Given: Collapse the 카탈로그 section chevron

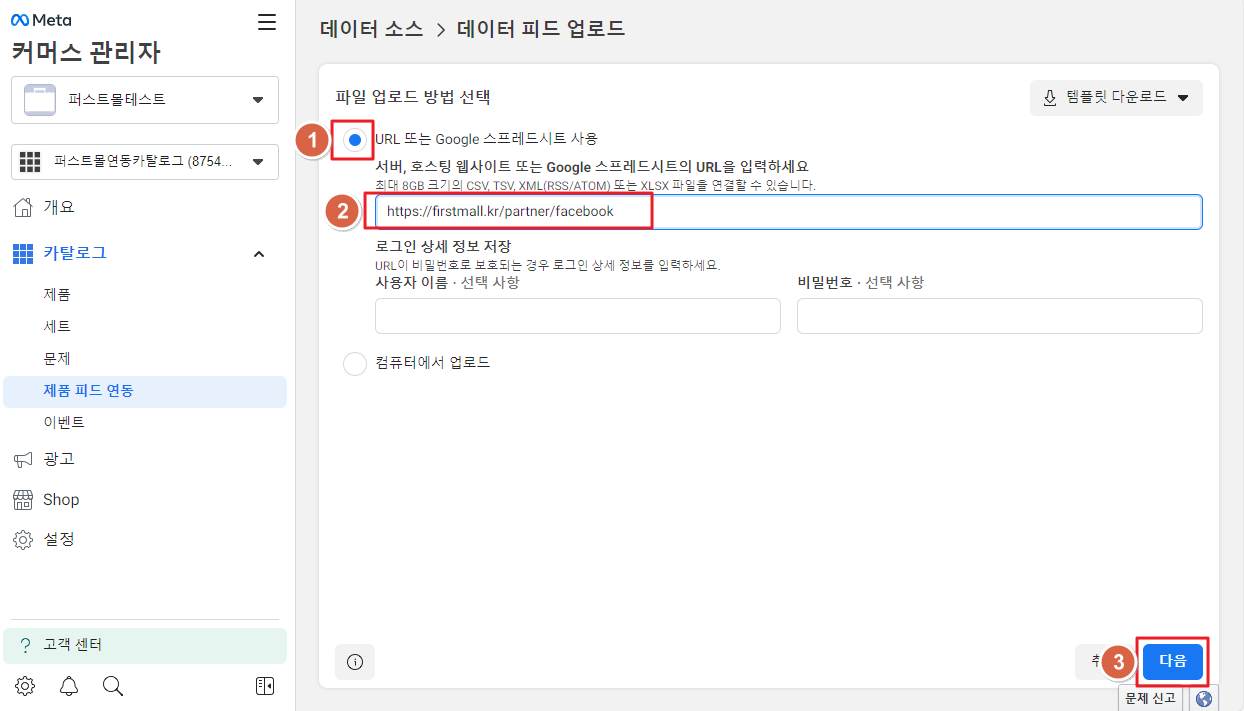Looking at the screenshot, I should [259, 254].
